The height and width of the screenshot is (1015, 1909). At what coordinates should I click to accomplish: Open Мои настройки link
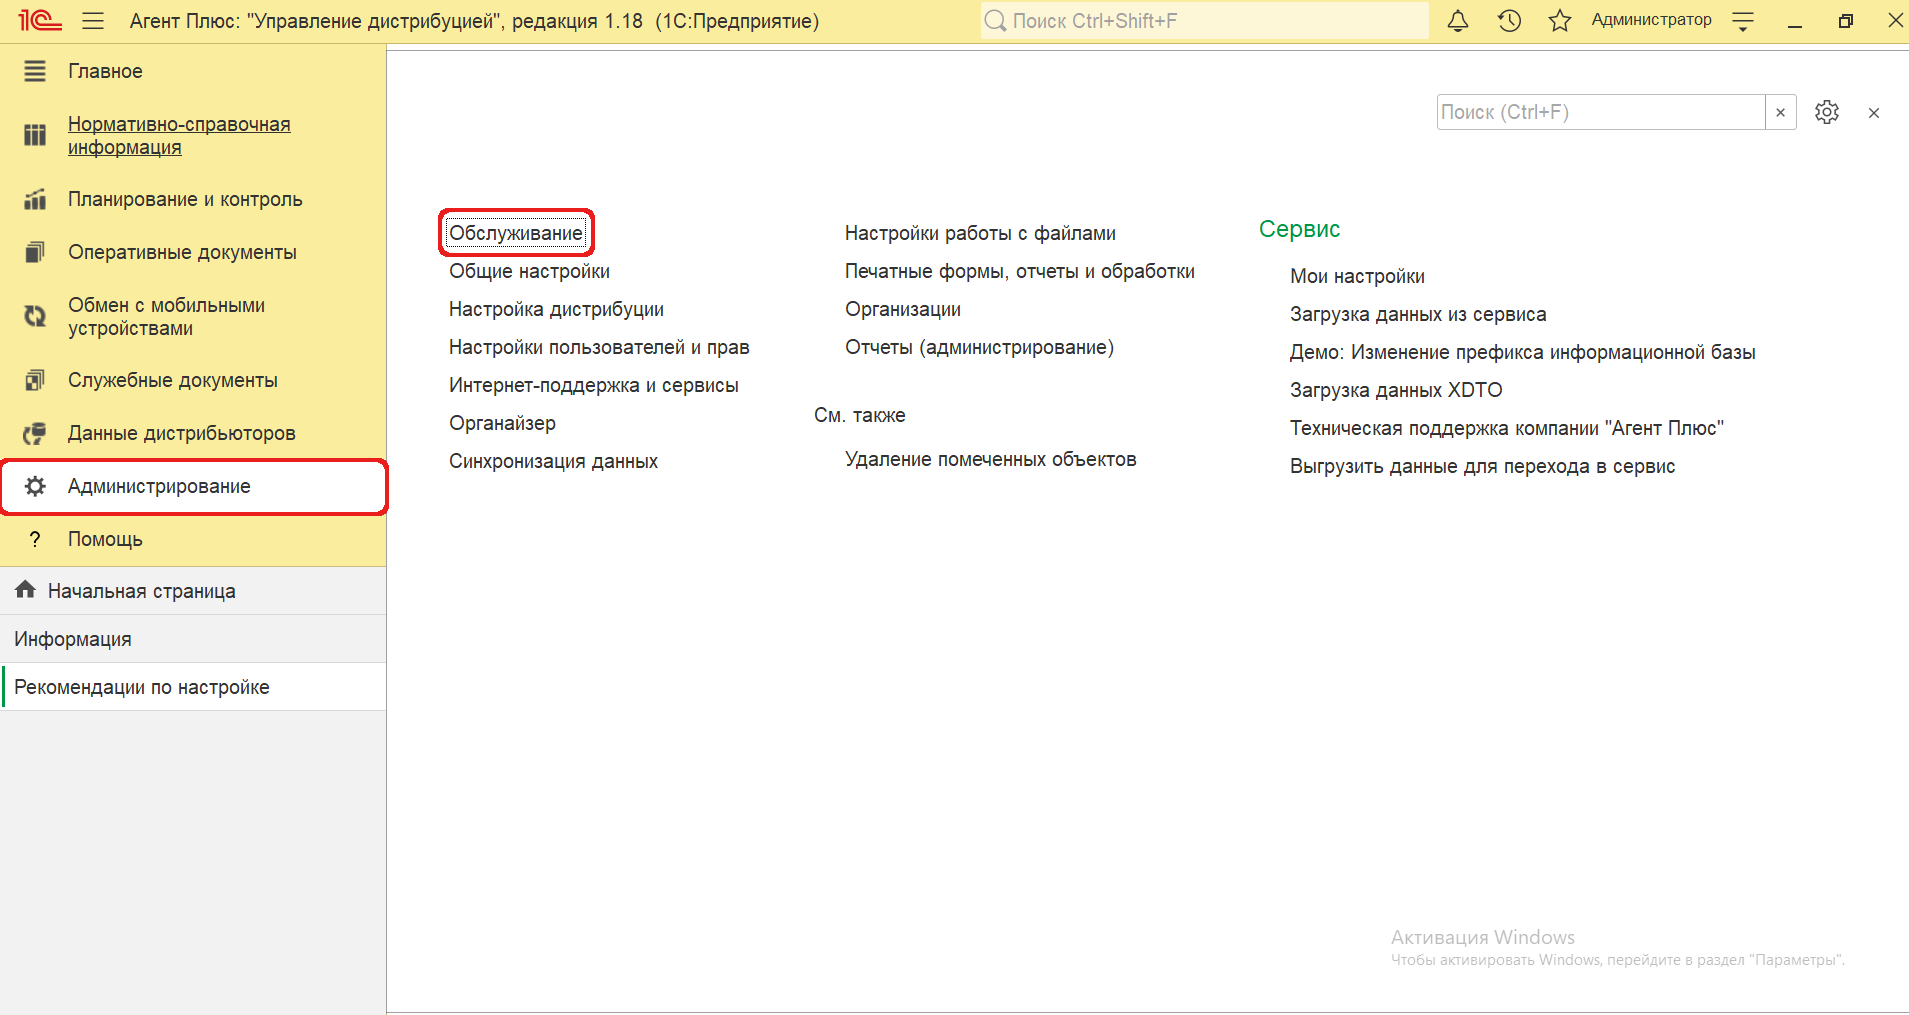[x=1357, y=276]
